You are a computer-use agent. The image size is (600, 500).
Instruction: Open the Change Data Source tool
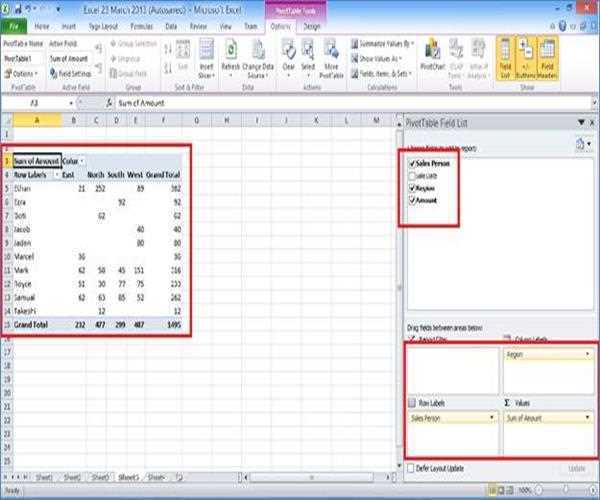(x=258, y=54)
